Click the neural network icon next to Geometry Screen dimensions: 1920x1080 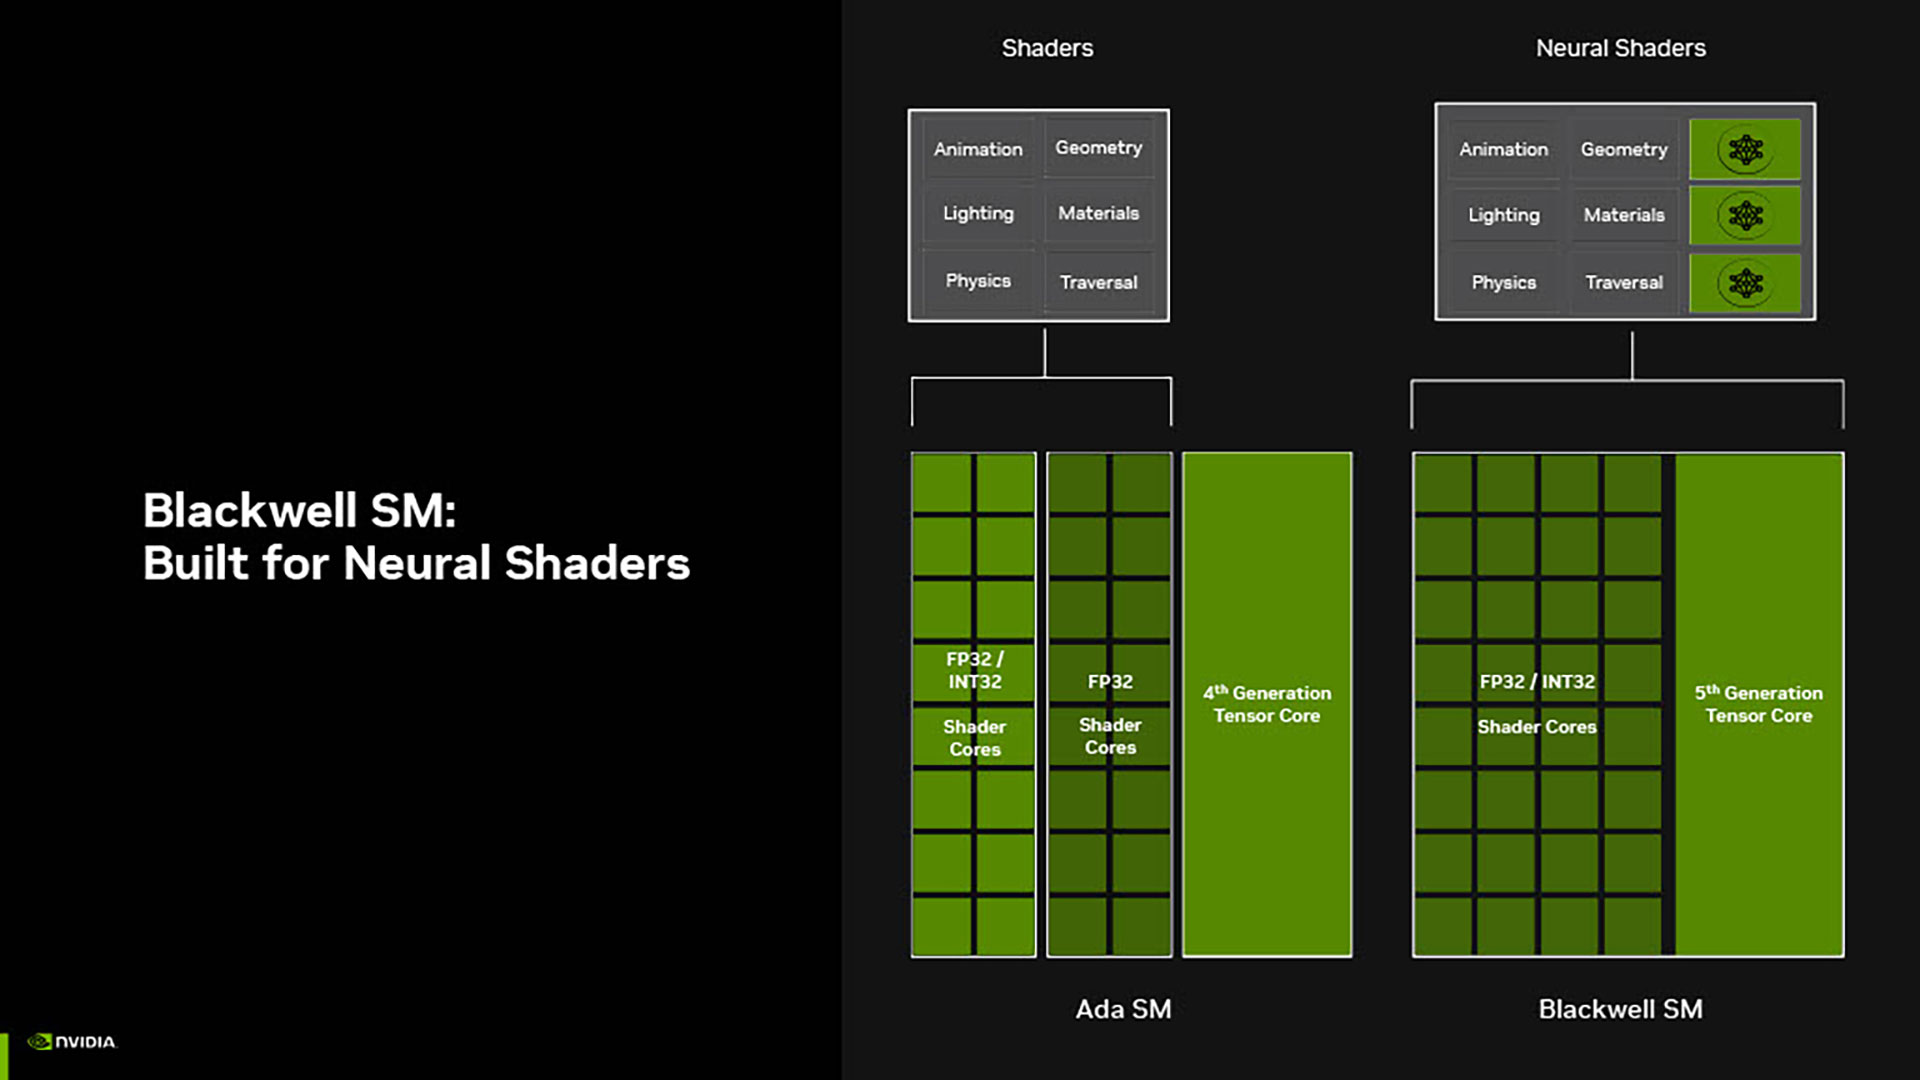click(1745, 149)
